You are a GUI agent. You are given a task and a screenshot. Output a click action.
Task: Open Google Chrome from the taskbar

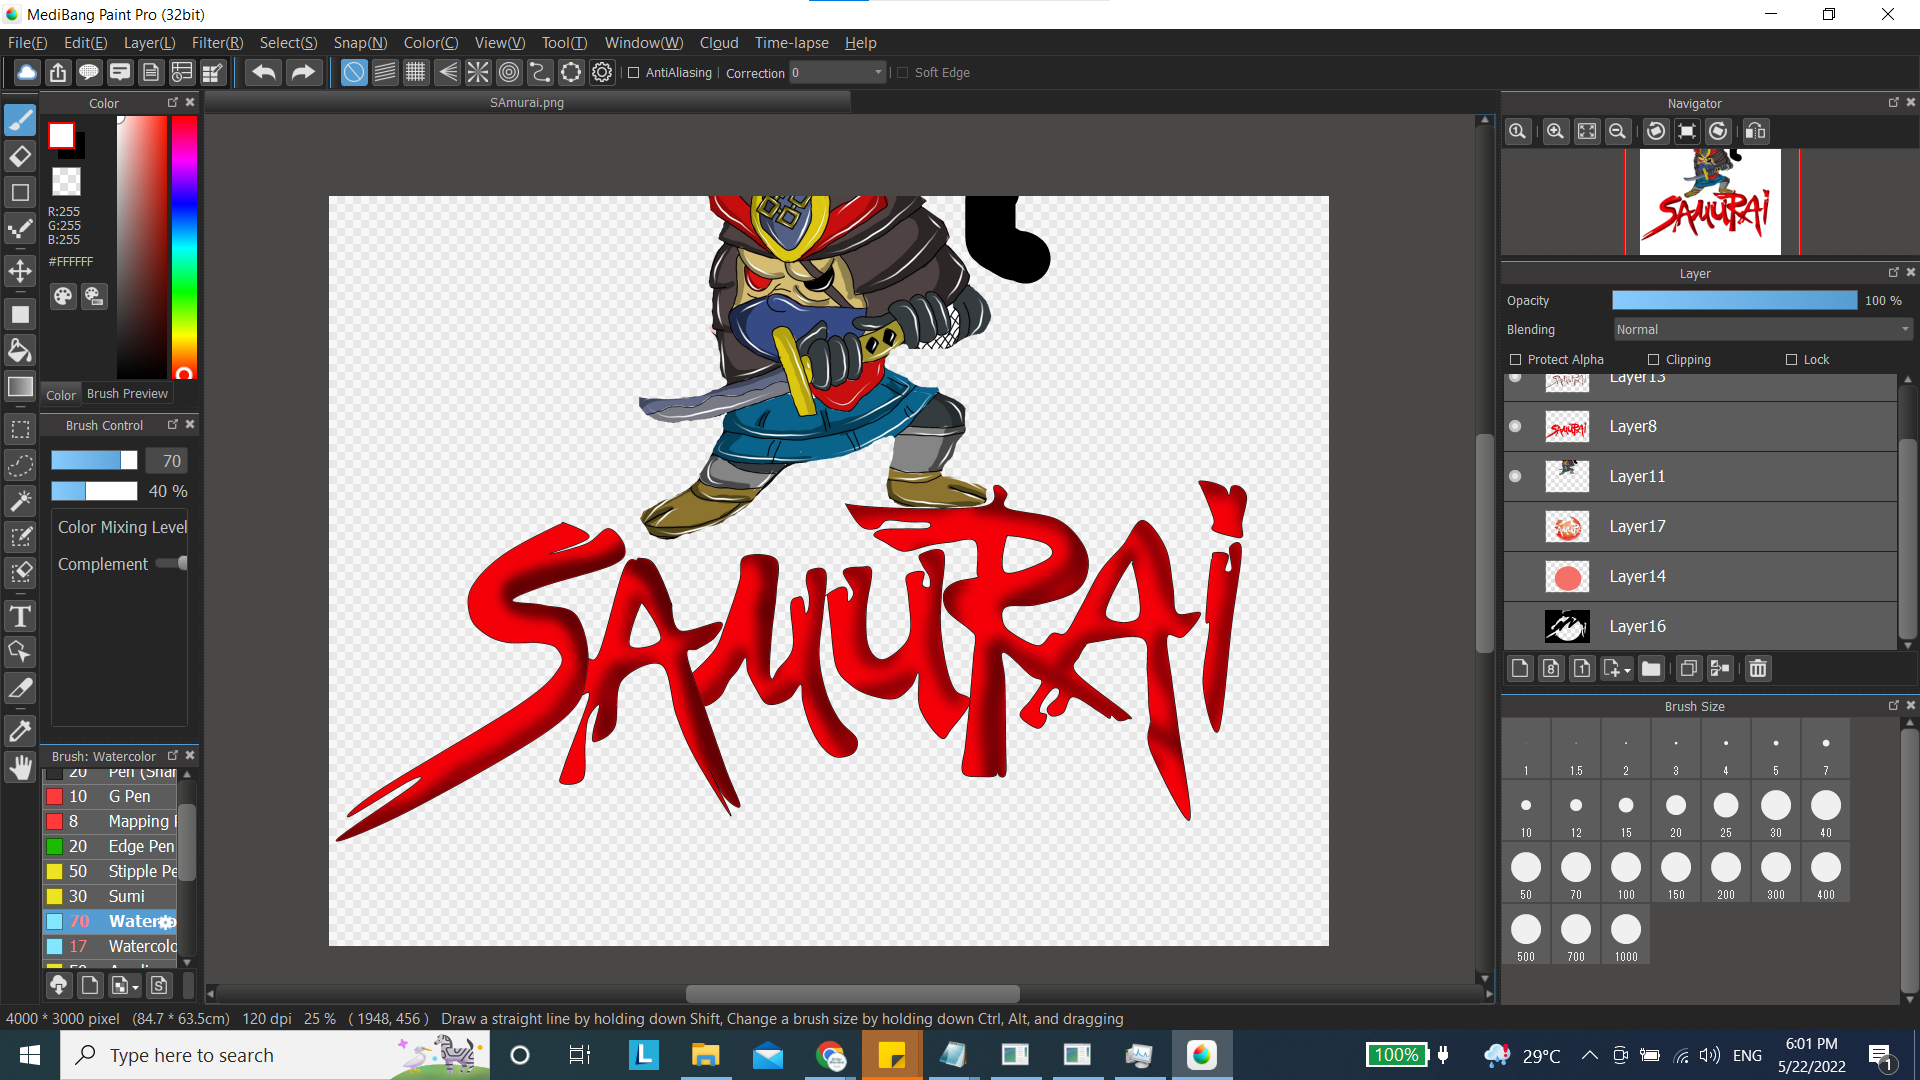[x=830, y=1055]
